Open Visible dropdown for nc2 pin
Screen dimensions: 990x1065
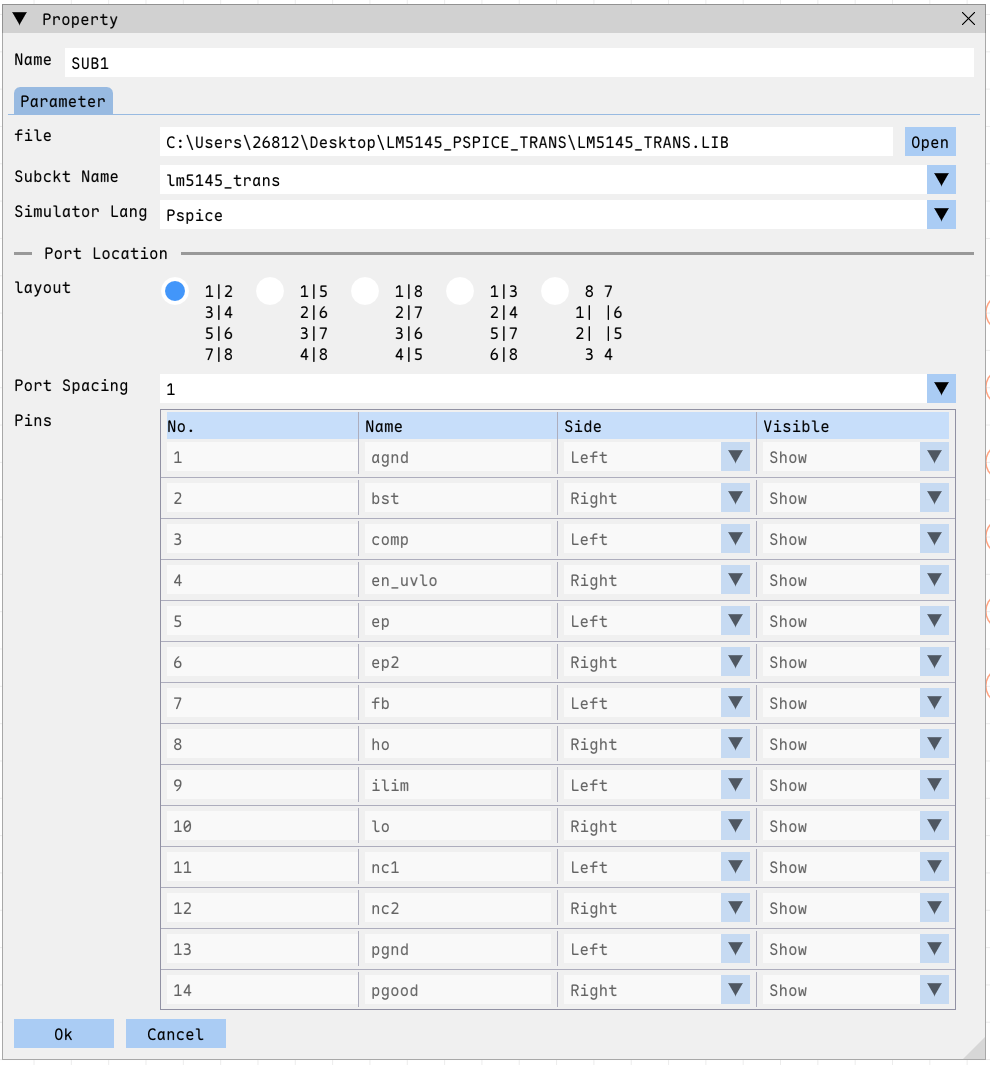[x=934, y=908]
